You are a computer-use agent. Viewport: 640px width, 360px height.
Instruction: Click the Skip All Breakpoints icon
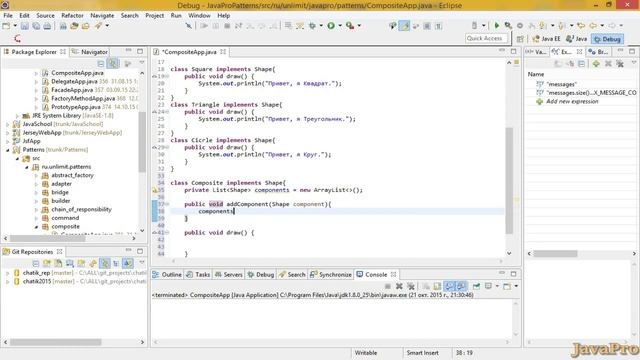point(189,26)
